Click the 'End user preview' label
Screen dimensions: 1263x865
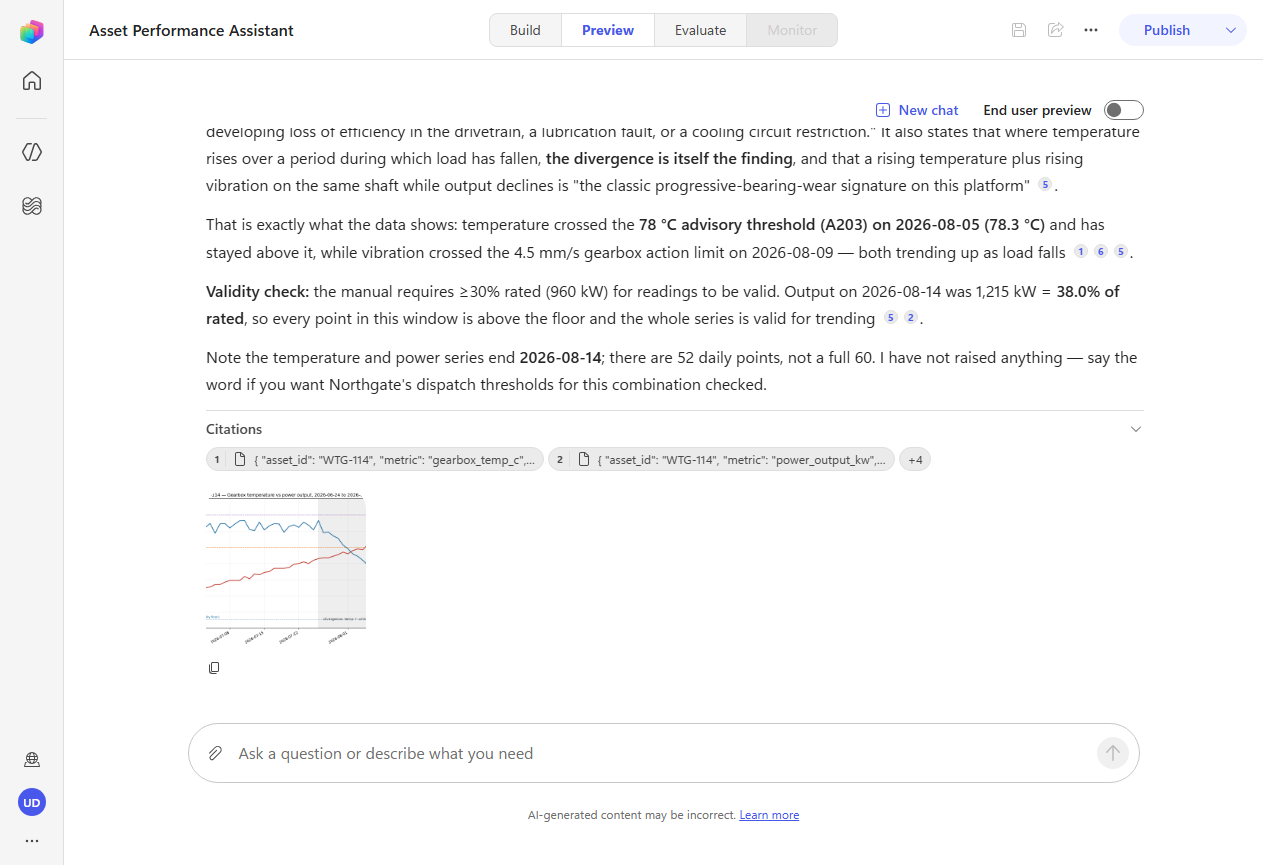tap(1037, 110)
